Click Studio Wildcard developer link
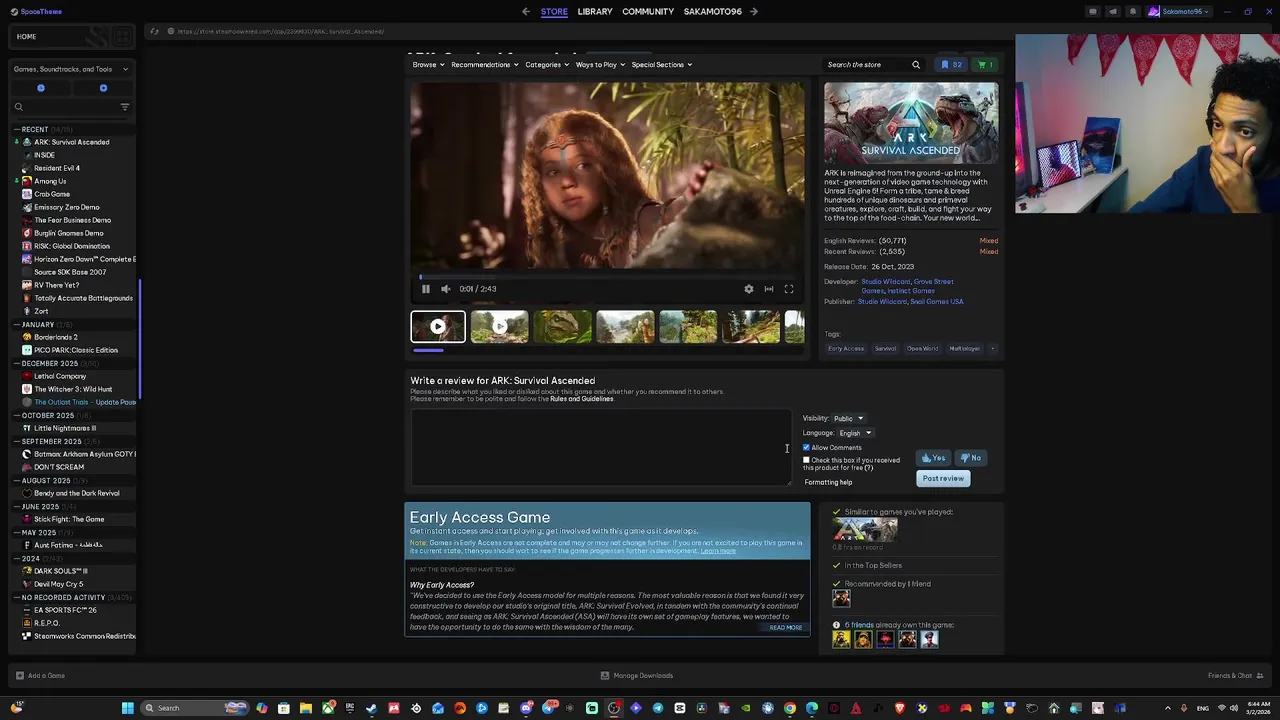The image size is (1280, 720). click(x=885, y=282)
